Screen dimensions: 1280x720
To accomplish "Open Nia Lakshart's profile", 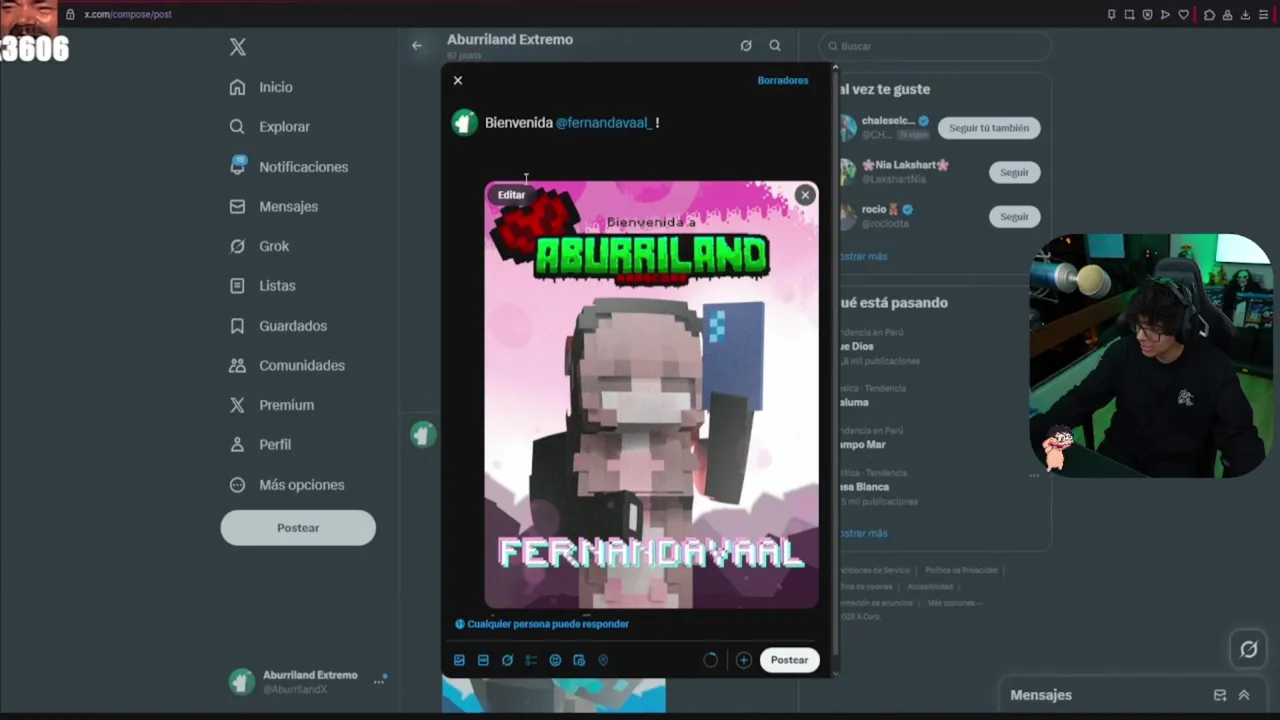I will pos(904,165).
